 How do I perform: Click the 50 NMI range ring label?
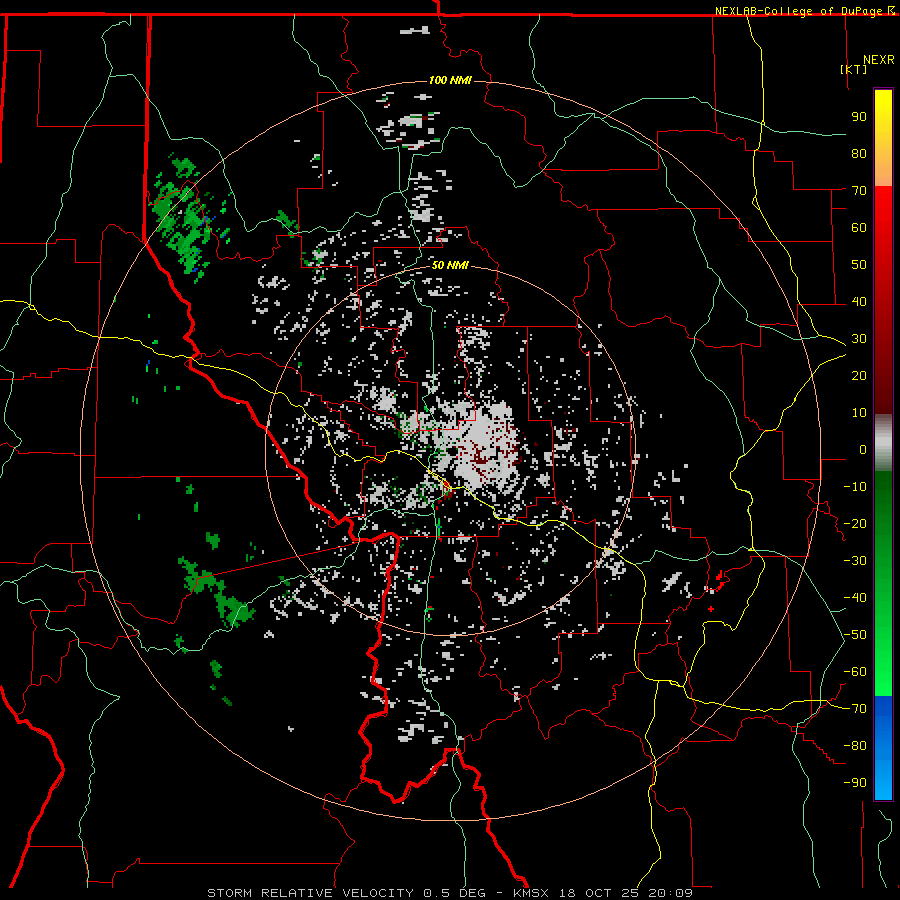pyautogui.click(x=450, y=265)
